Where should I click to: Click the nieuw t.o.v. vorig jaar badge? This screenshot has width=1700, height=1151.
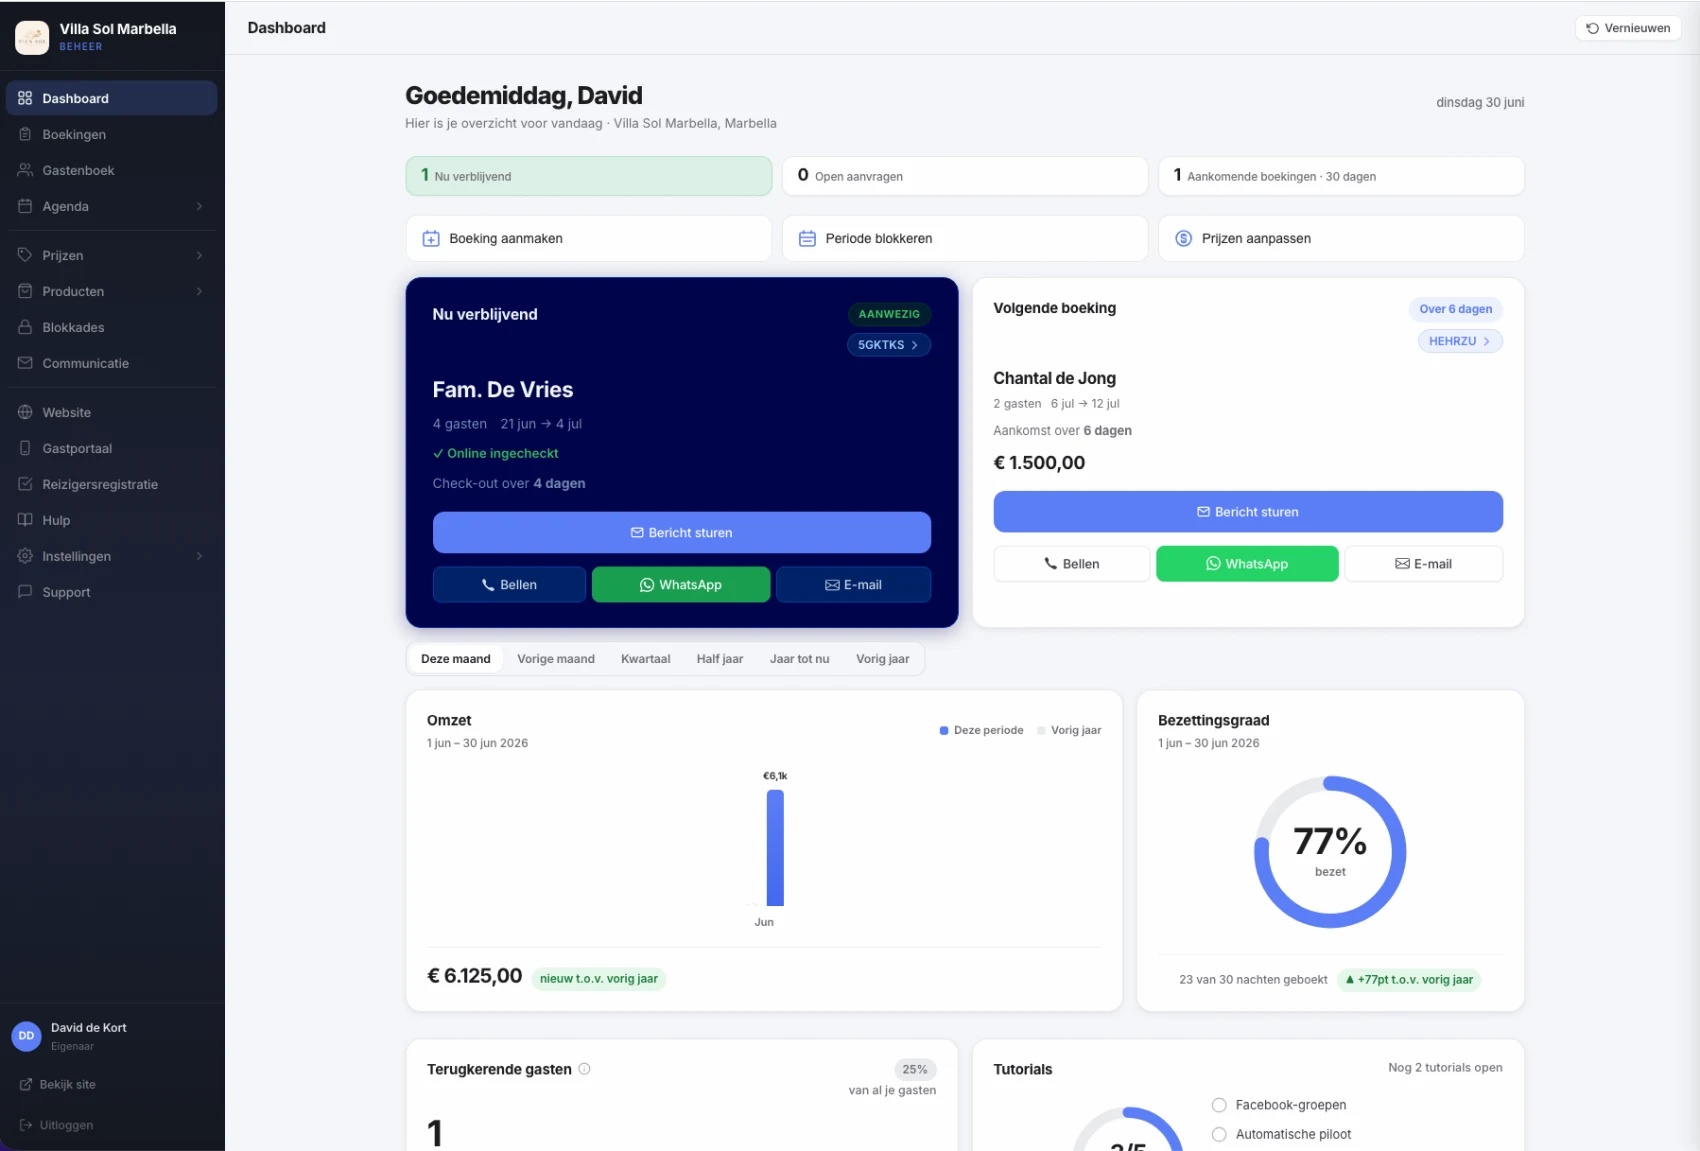[599, 979]
